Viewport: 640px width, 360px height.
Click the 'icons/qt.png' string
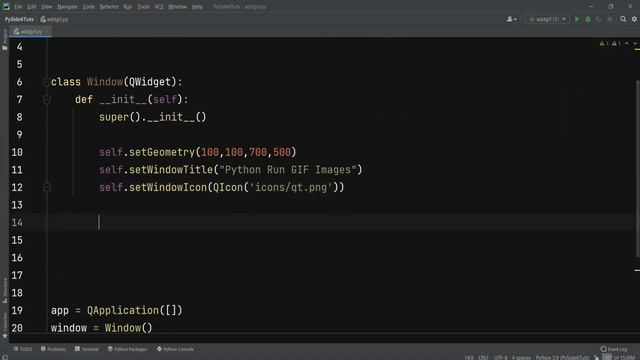point(291,187)
